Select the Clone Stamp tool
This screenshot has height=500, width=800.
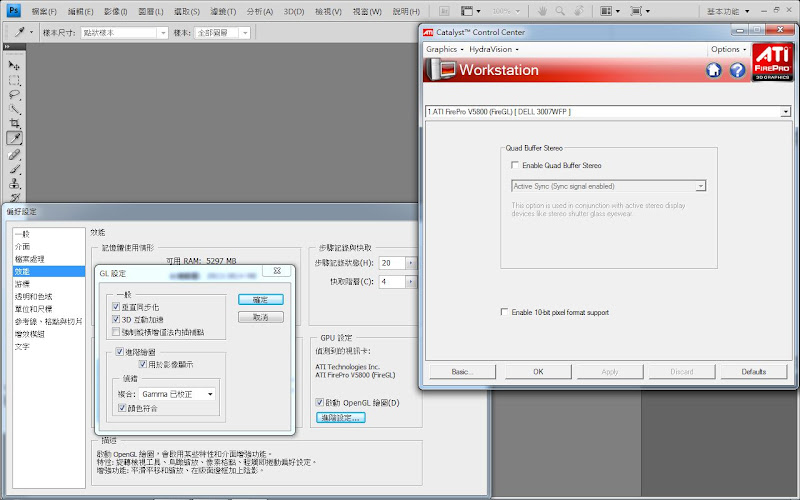(x=14, y=184)
